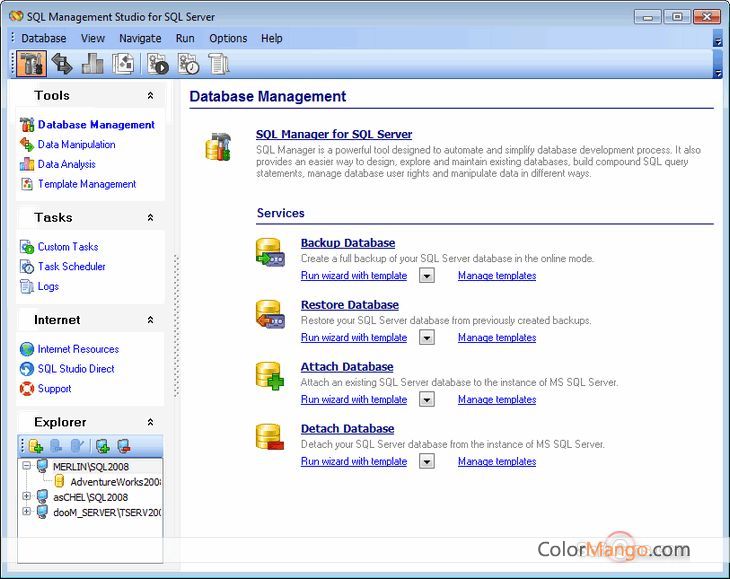Select the MERLIN\SQL2008 host in Explorer
This screenshot has width=730, height=579.
point(90,466)
